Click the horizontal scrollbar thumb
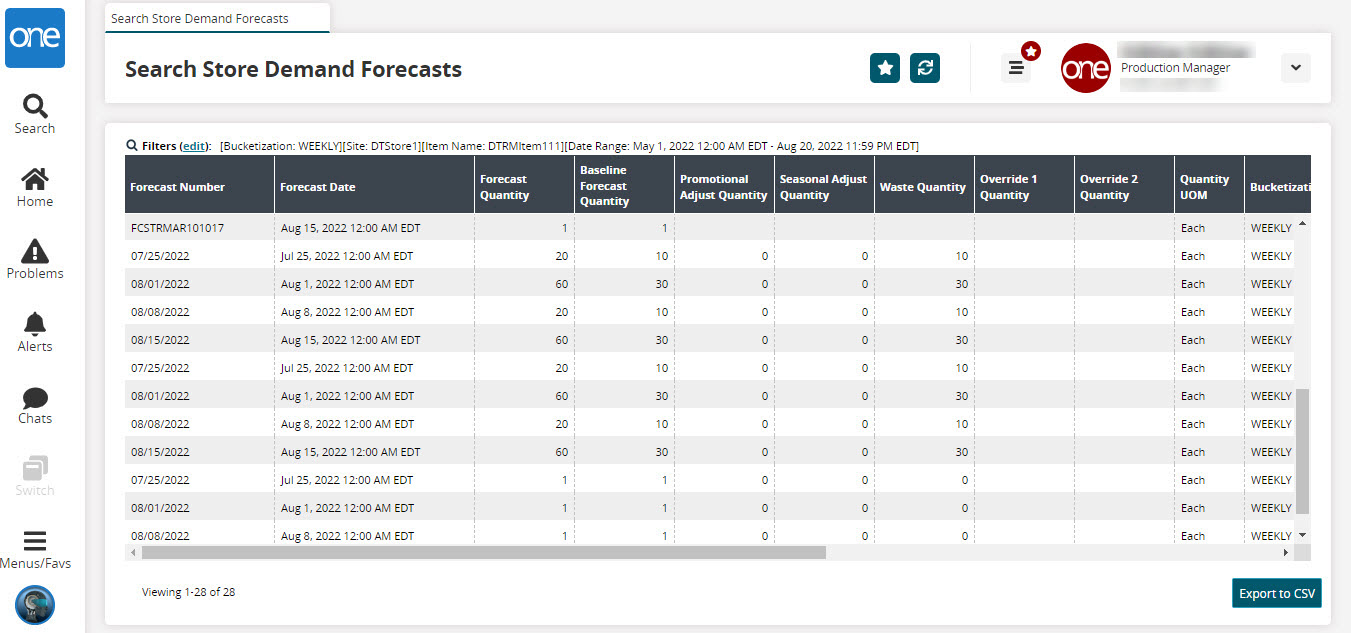Viewport: 1351px width, 633px height. (483, 552)
